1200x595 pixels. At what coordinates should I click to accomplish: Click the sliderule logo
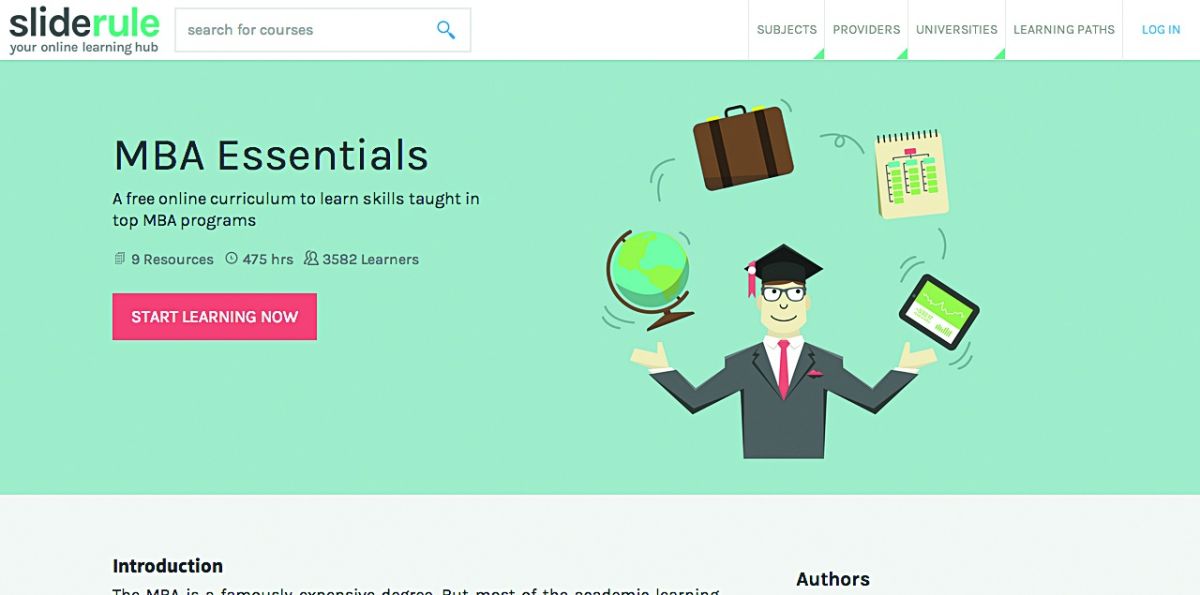click(x=84, y=30)
